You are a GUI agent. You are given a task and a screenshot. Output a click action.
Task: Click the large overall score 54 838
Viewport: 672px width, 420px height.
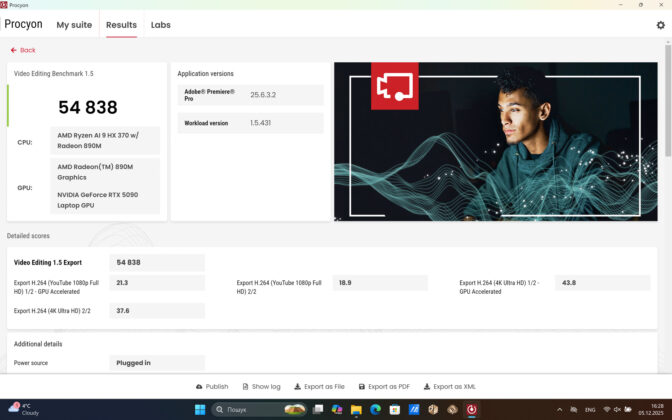(x=88, y=107)
